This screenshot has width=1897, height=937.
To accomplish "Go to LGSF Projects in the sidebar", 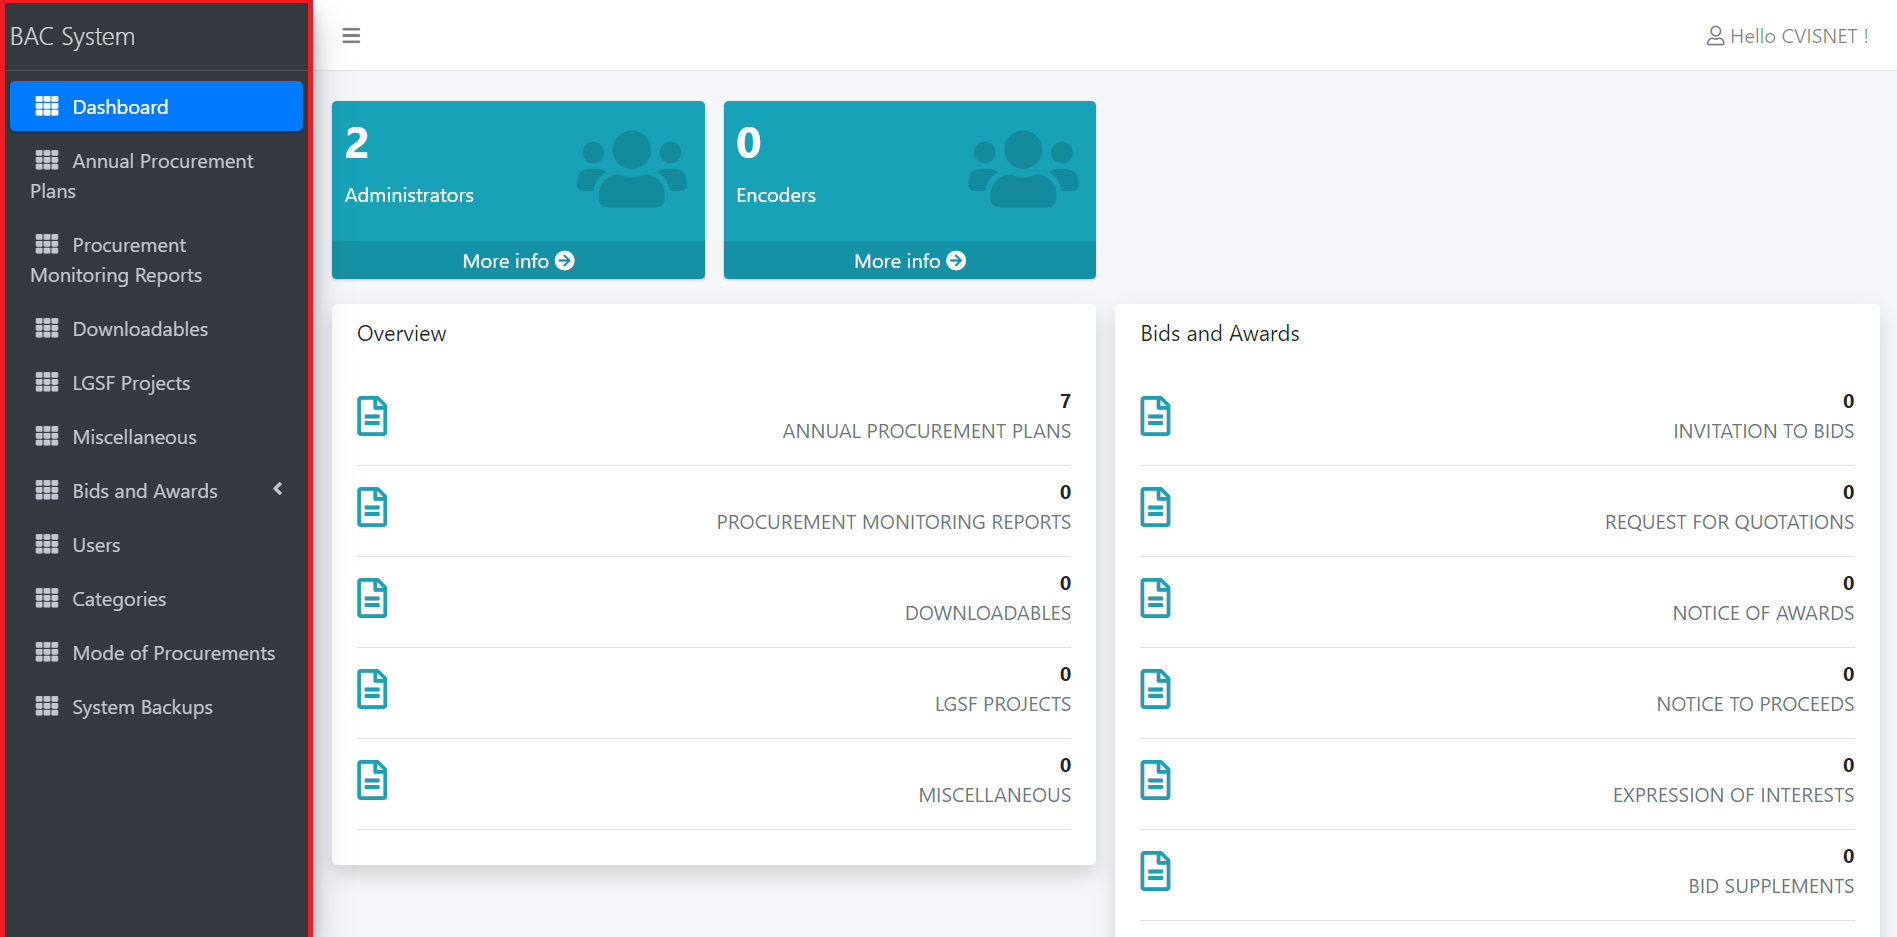I will [x=156, y=382].
